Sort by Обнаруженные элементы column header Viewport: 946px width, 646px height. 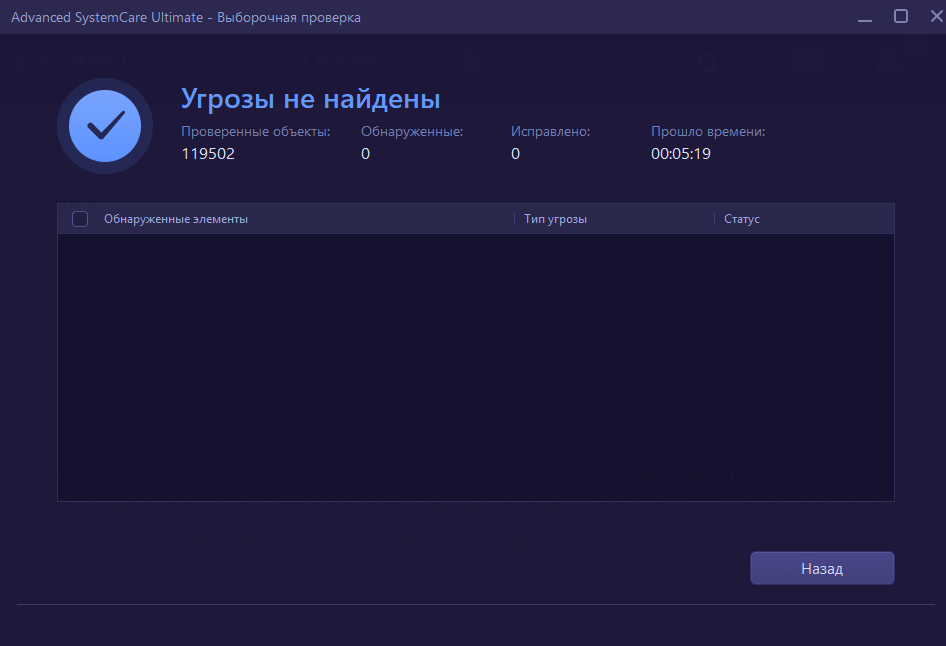coord(176,219)
